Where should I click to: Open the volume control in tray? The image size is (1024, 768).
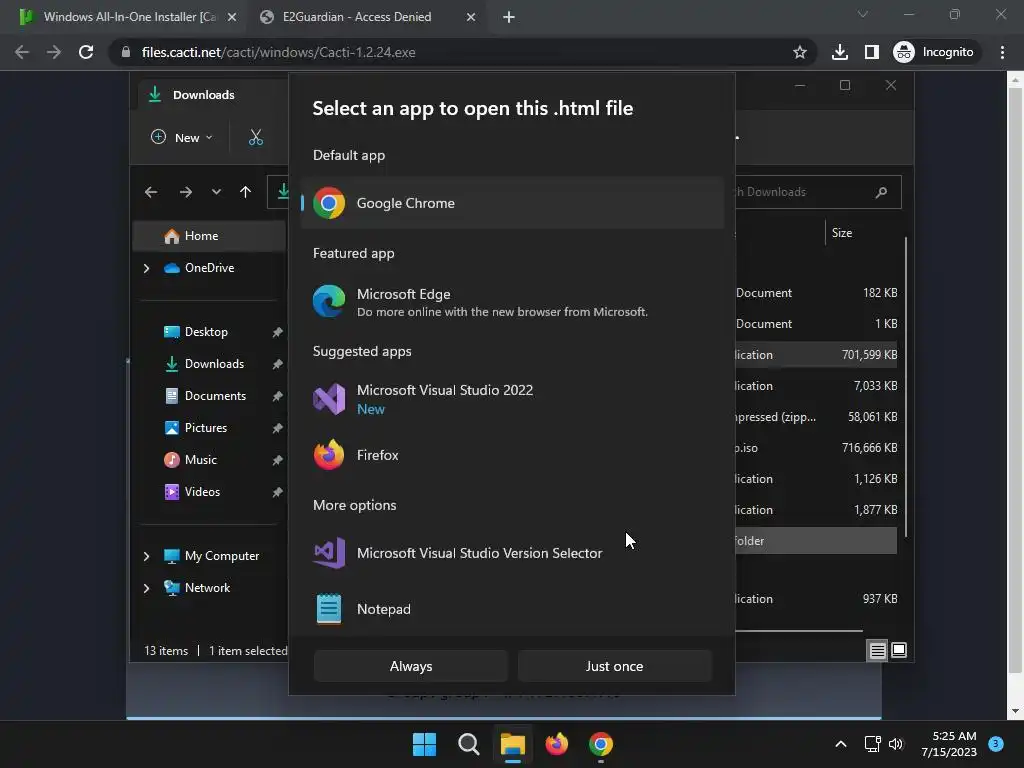pos(896,744)
